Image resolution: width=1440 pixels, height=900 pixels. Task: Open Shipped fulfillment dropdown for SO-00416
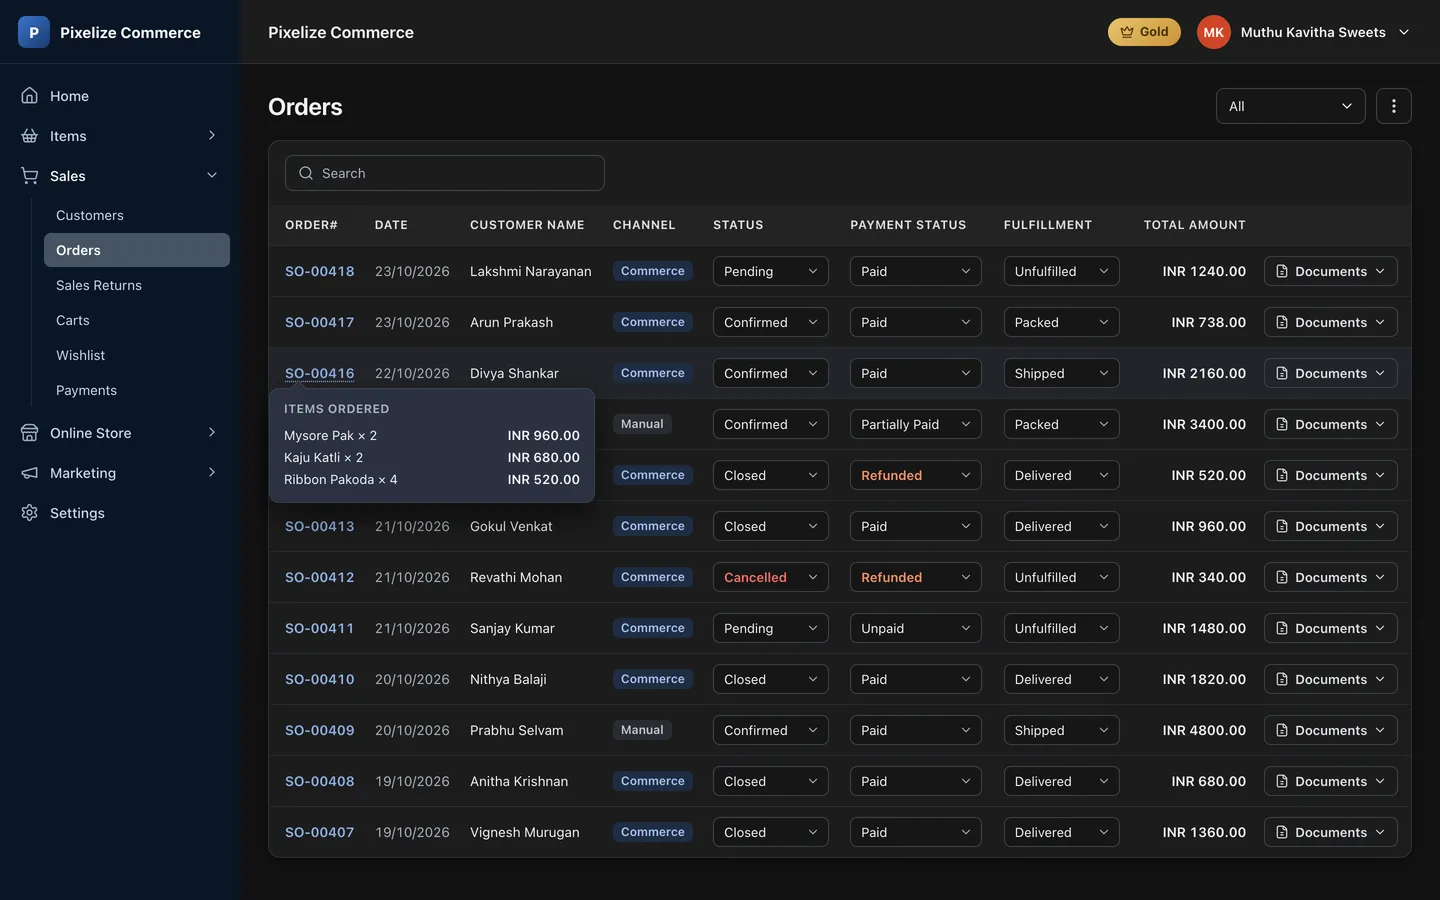click(x=1061, y=373)
